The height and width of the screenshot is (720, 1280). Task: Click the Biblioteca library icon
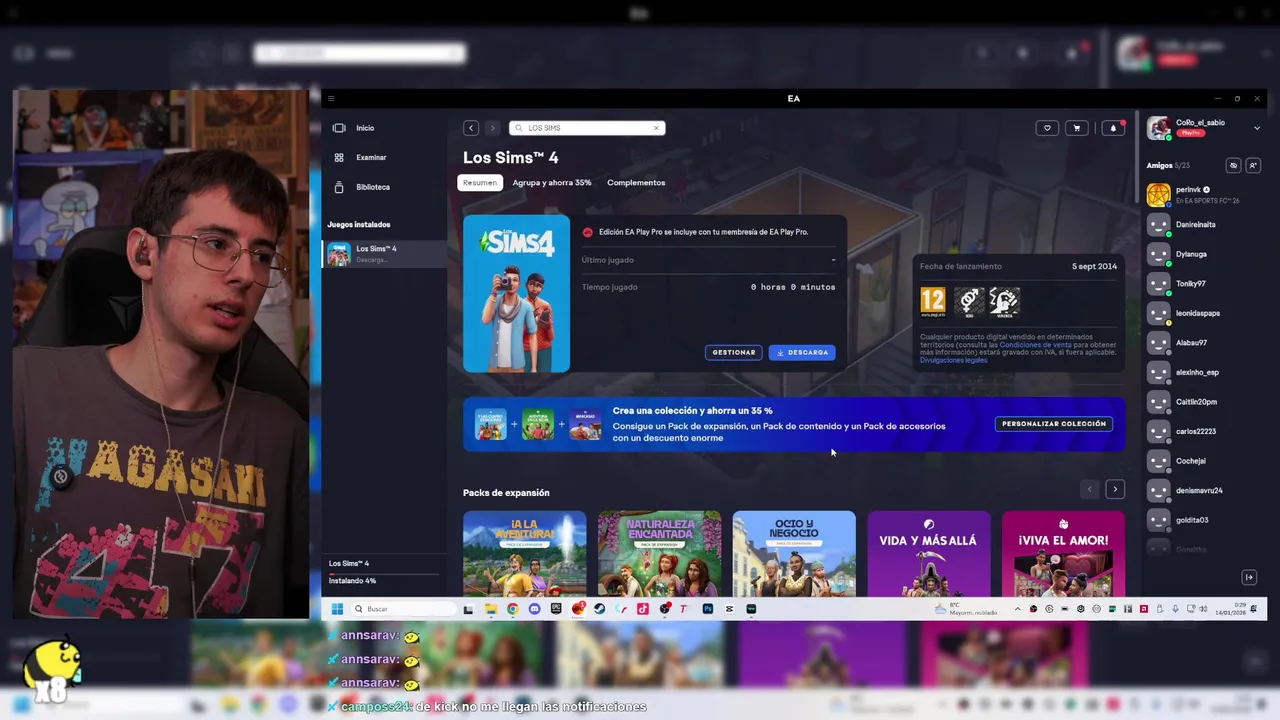339,187
